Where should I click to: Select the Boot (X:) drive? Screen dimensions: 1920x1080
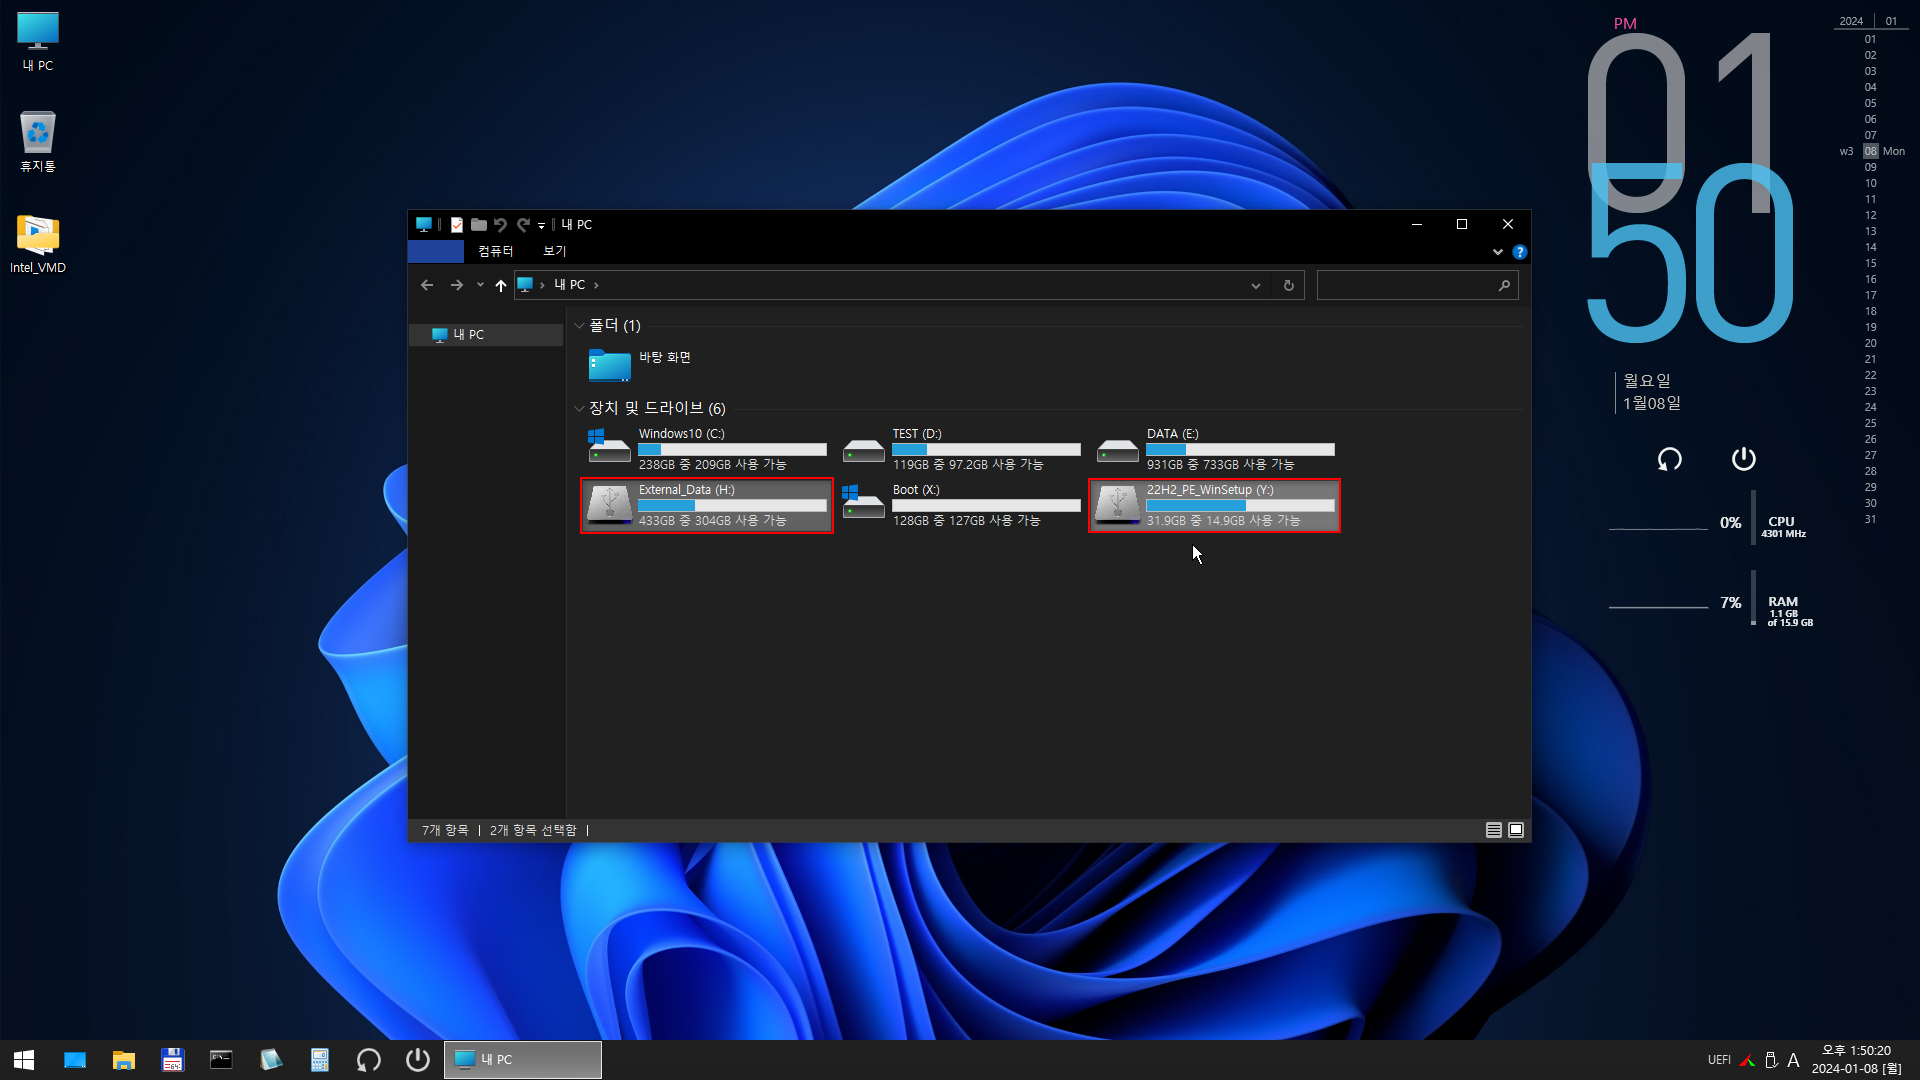coord(961,505)
